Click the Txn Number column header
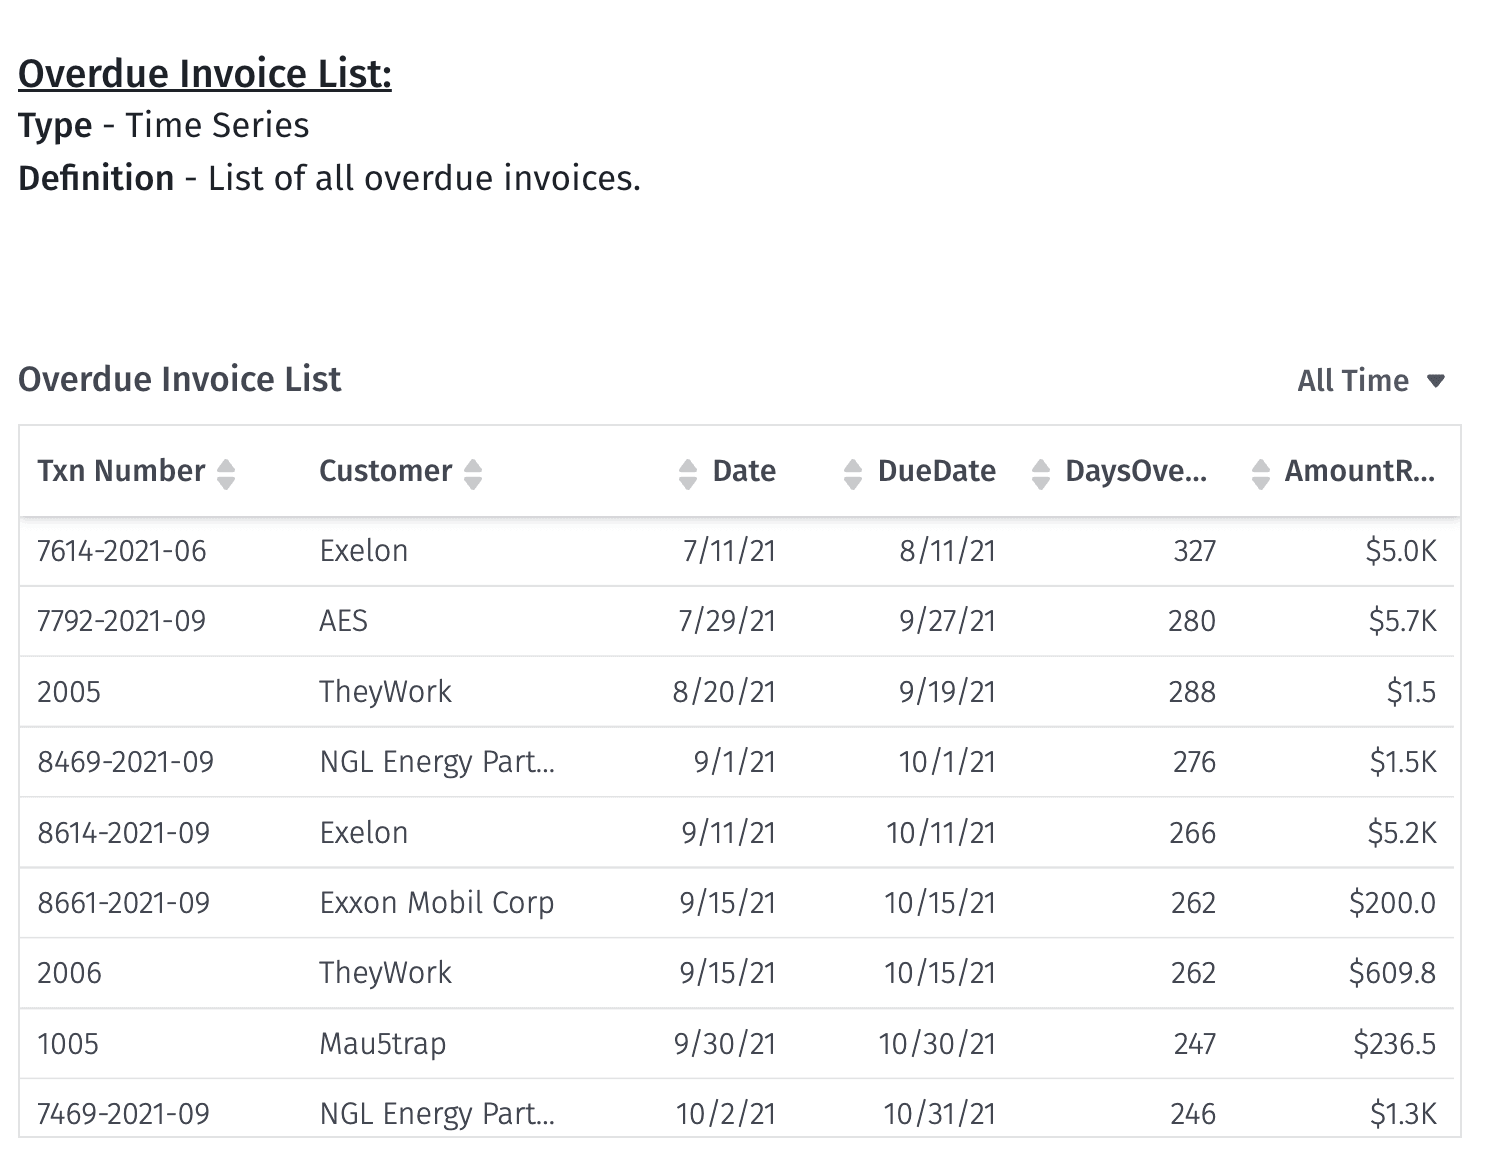The height and width of the screenshot is (1170, 1510). click(x=121, y=471)
